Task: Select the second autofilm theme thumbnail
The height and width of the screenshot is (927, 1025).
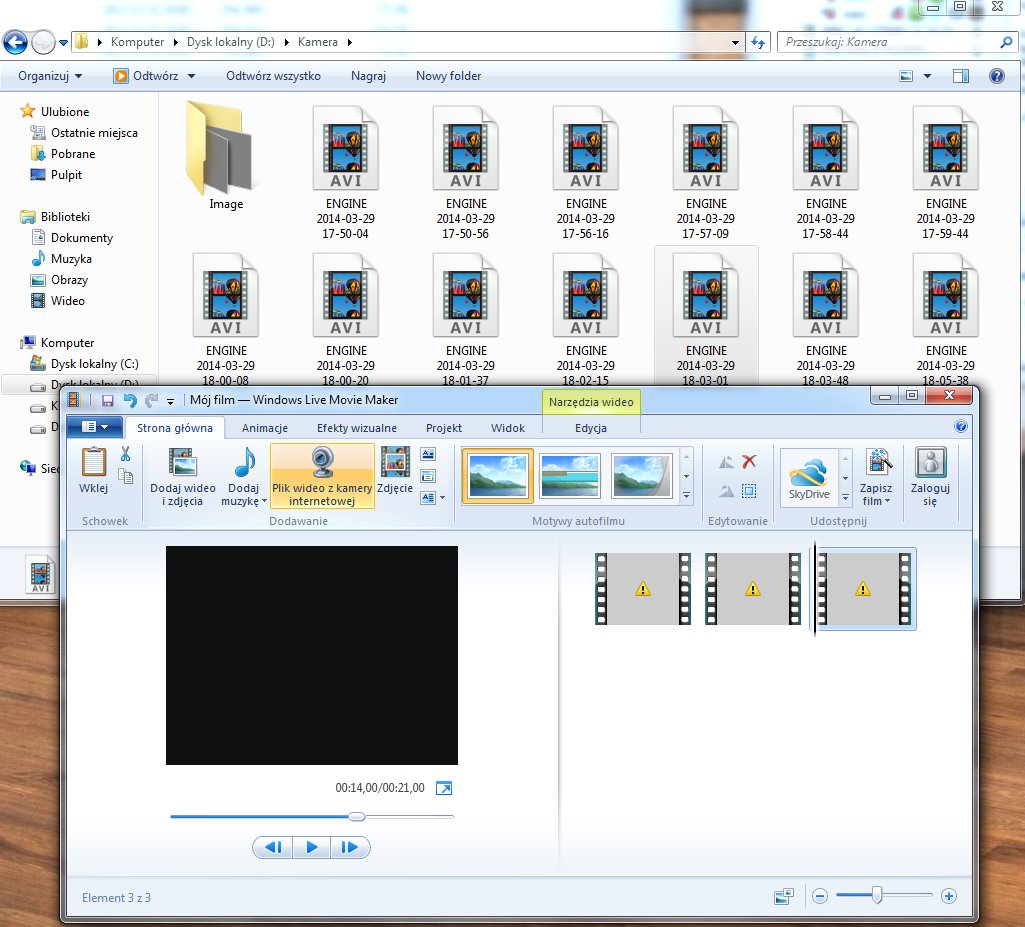Action: (x=570, y=476)
